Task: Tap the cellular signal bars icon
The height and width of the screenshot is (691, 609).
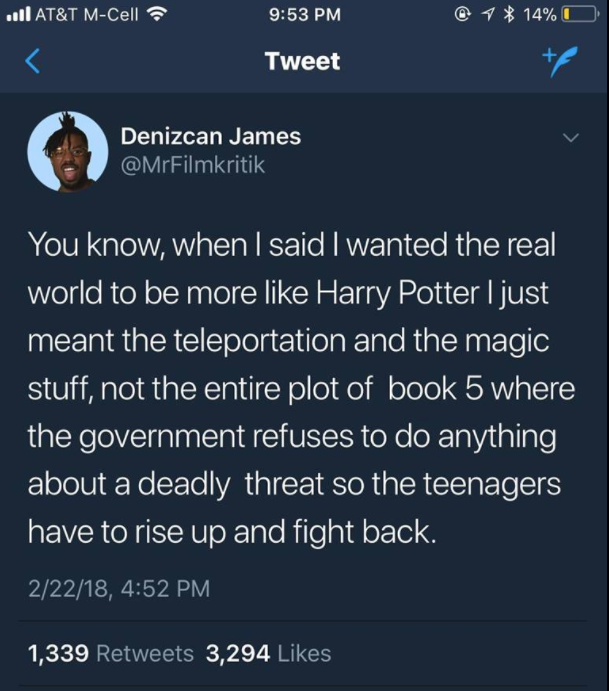Action: pos(19,15)
